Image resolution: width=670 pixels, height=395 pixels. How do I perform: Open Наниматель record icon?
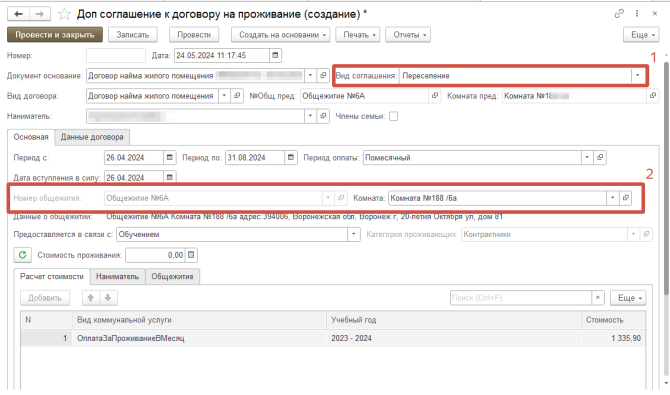pyautogui.click(x=323, y=116)
